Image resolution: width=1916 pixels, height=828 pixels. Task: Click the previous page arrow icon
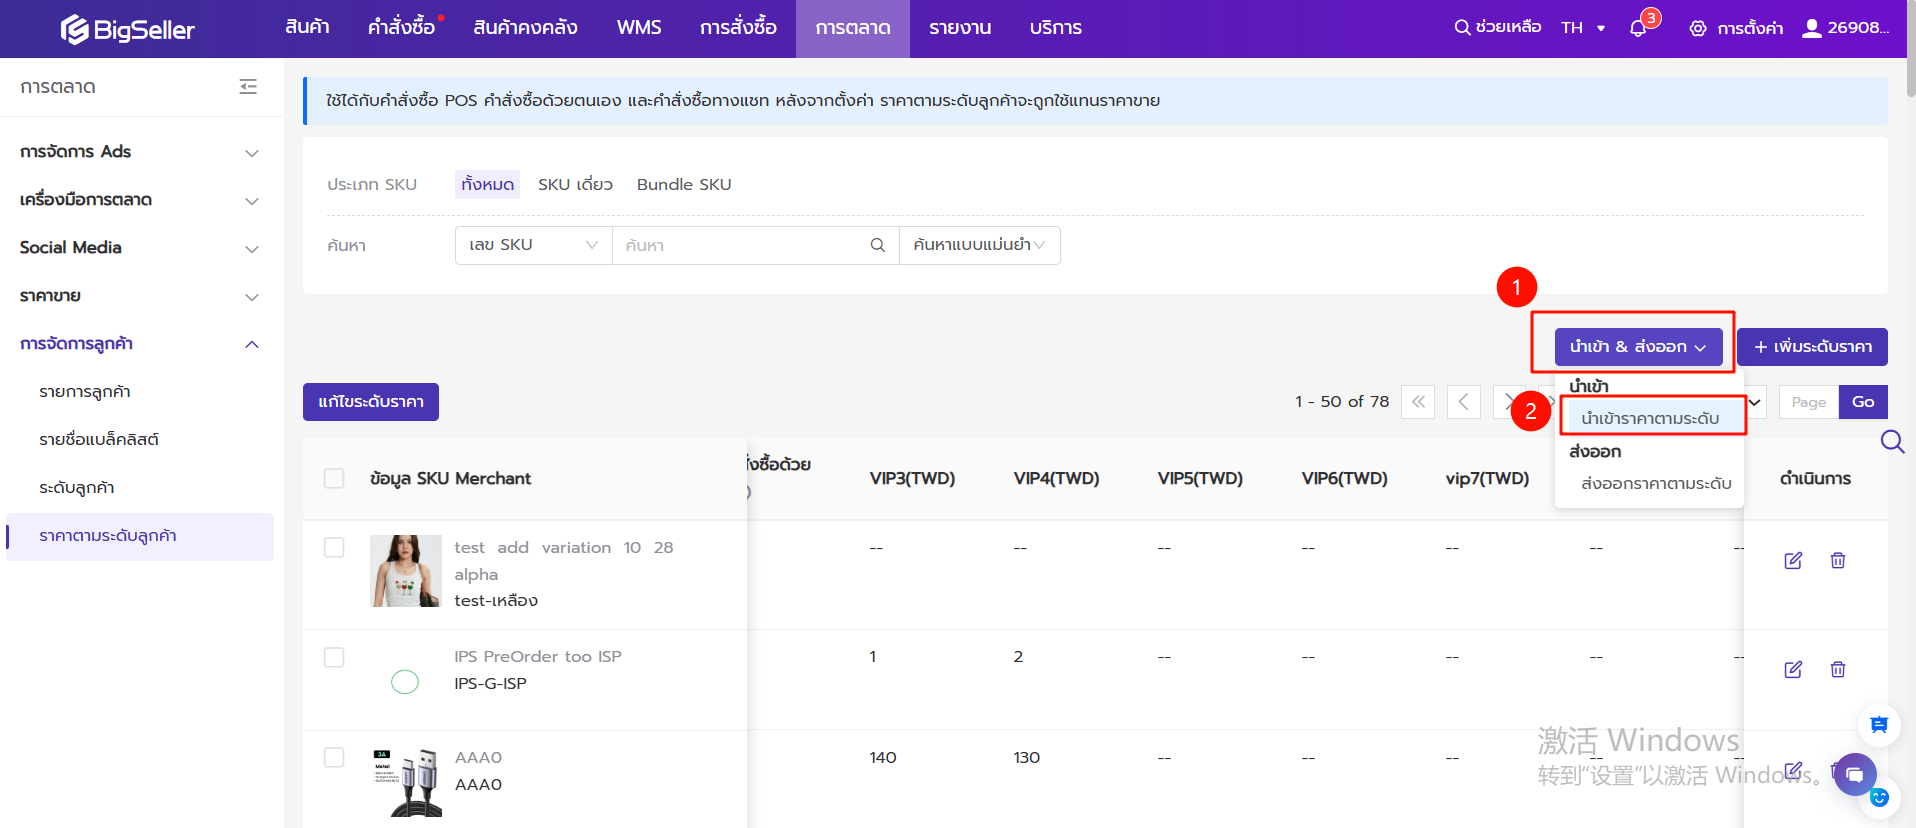[1463, 402]
